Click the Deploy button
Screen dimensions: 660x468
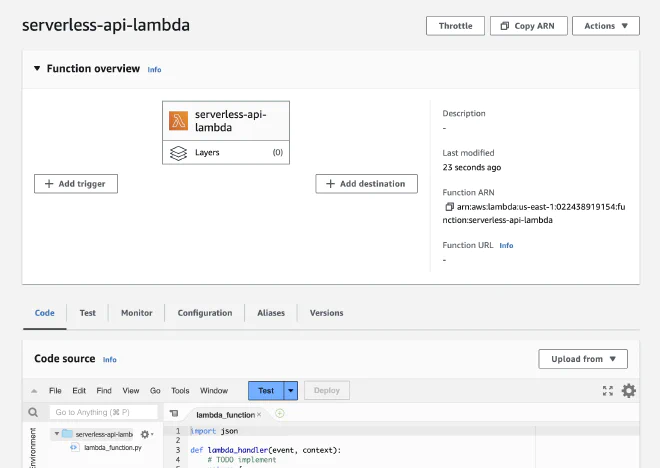327,391
